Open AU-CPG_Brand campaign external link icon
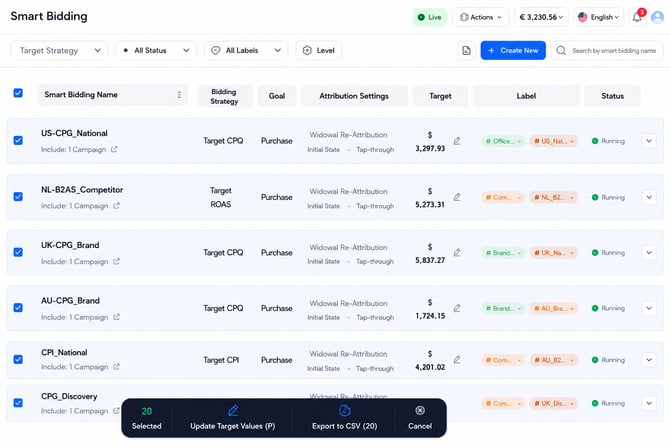The height and width of the screenshot is (448, 670). coord(116,317)
